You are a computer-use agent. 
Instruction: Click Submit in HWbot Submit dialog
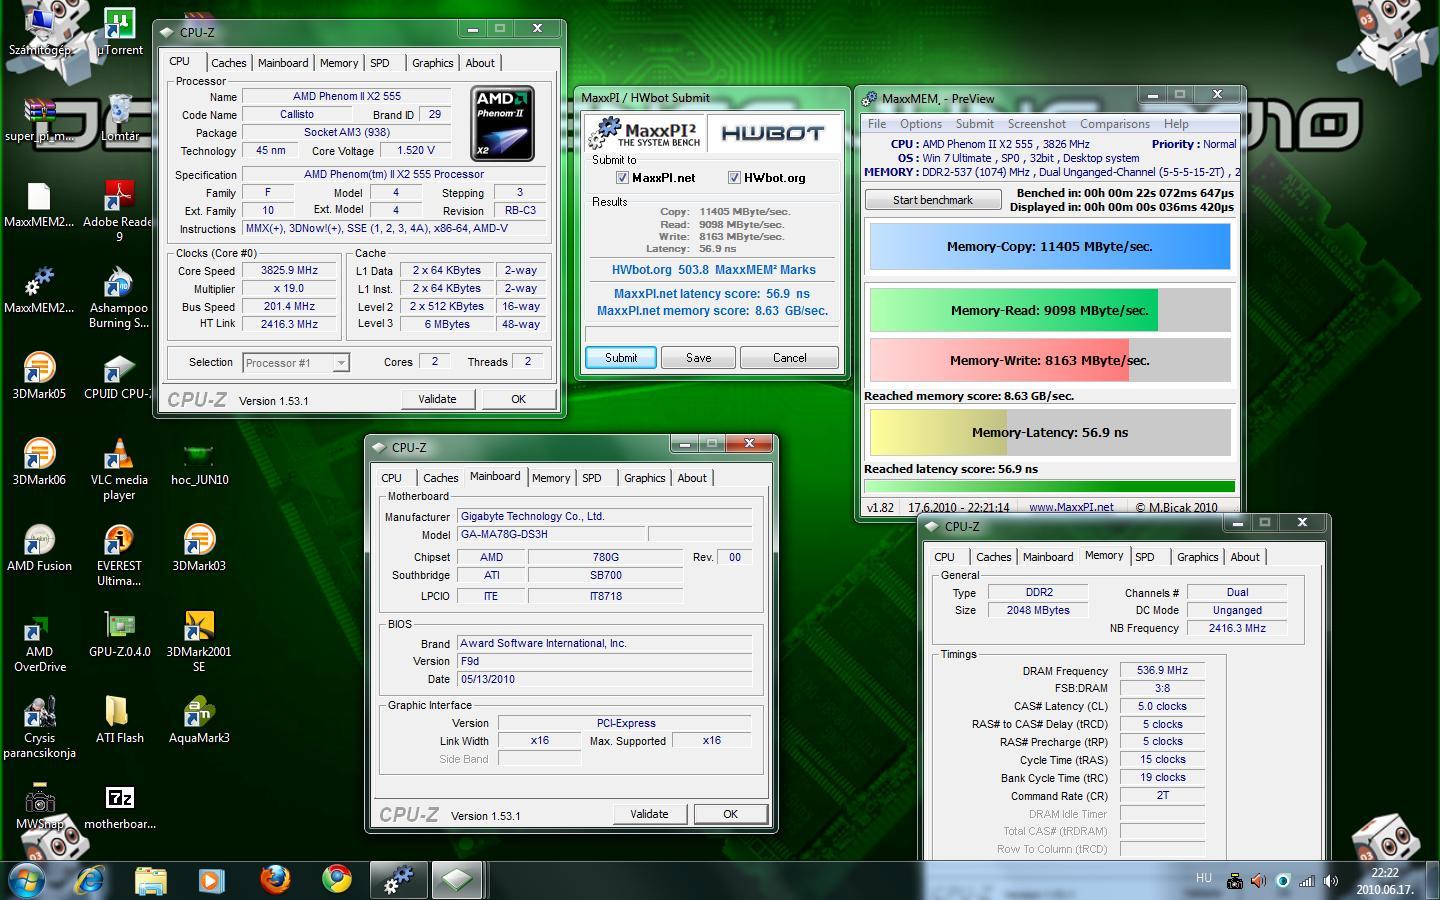click(621, 358)
